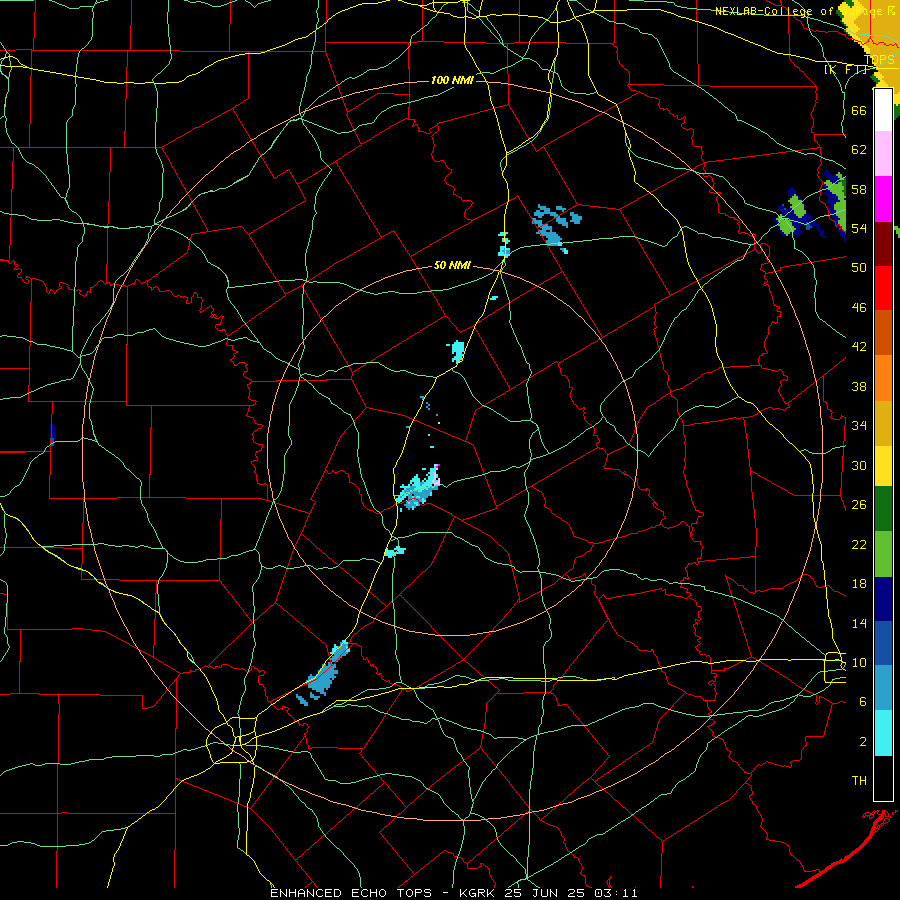Select the light pink legend color block
Screen dimensions: 900x900
coord(883,153)
